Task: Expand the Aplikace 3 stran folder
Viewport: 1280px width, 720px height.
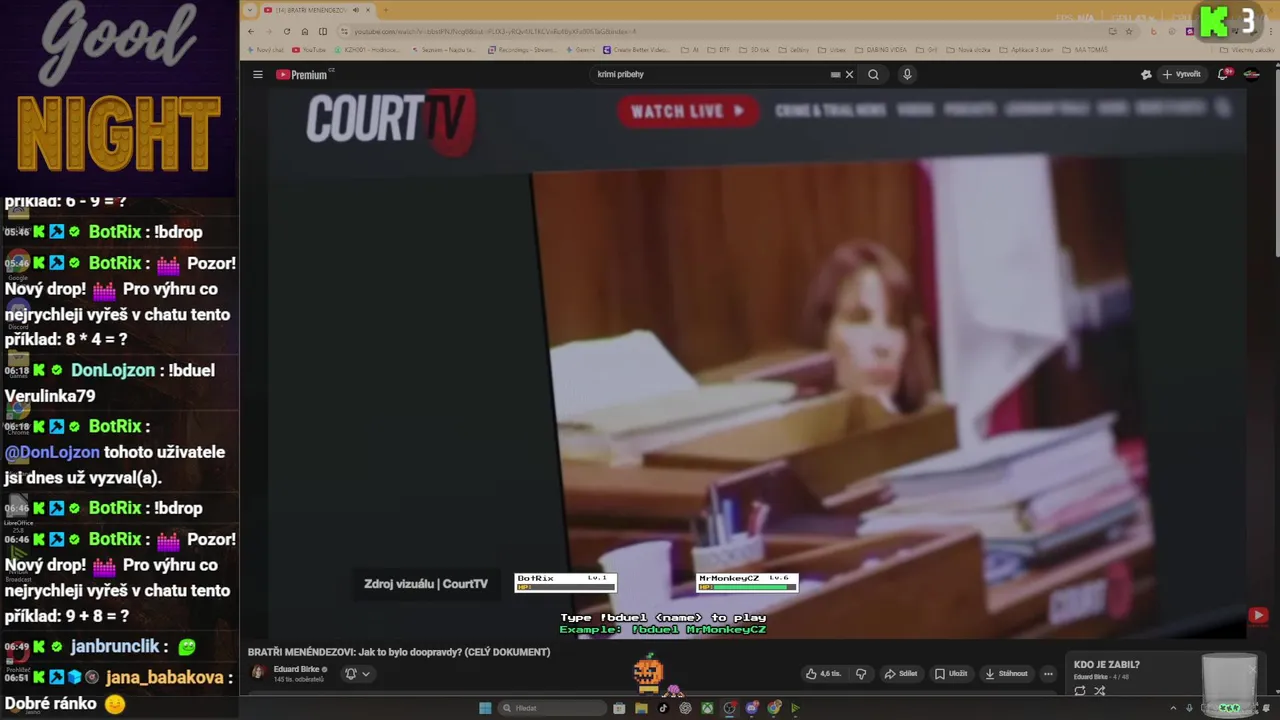Action: 1026,50
